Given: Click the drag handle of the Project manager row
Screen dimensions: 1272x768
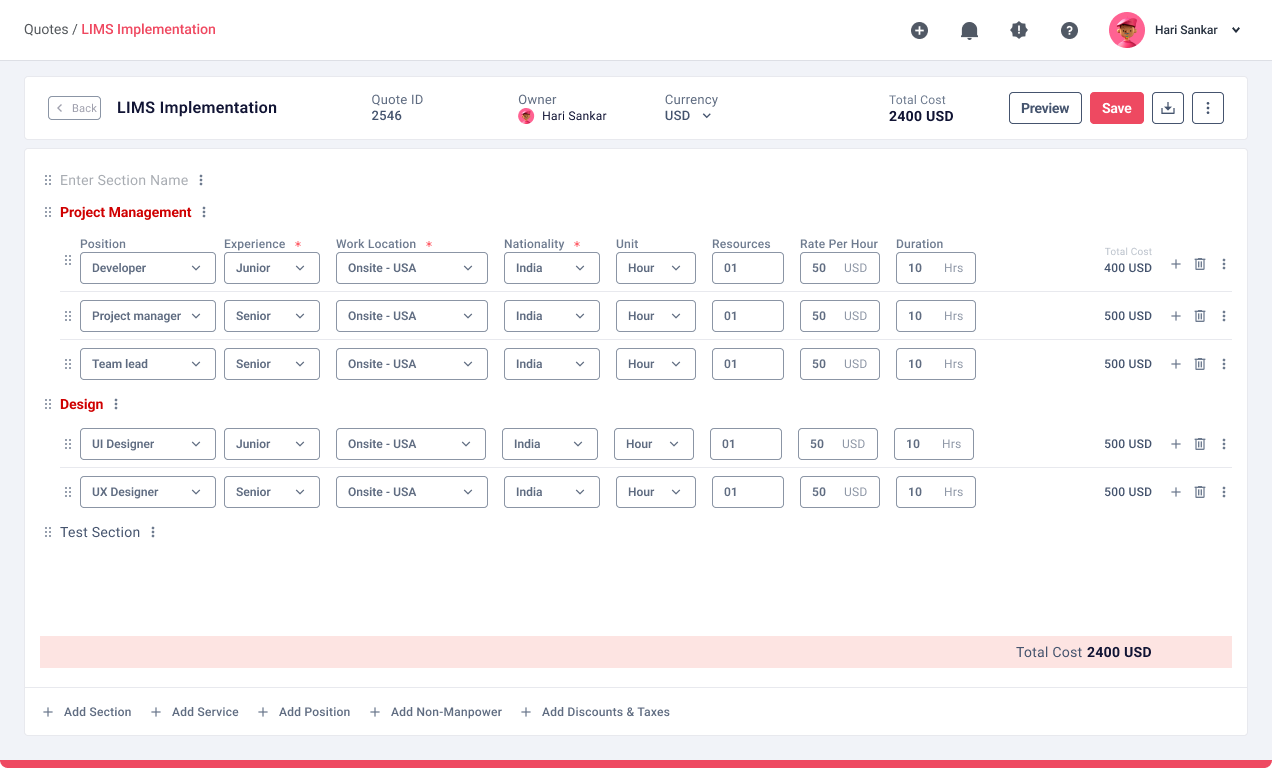Looking at the screenshot, I should point(68,316).
